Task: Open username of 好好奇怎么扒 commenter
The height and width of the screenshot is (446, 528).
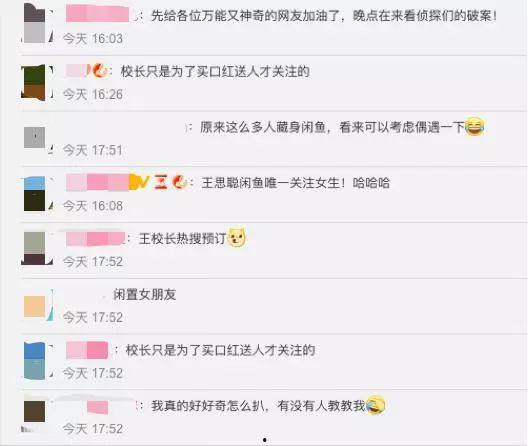Action: (98, 407)
